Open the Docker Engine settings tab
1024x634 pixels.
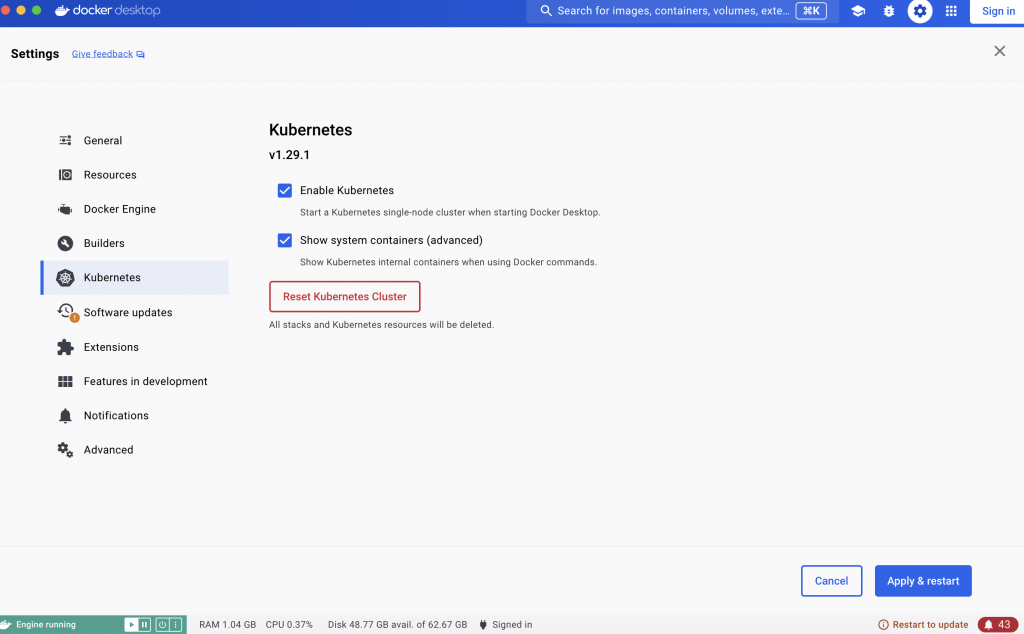pos(119,209)
